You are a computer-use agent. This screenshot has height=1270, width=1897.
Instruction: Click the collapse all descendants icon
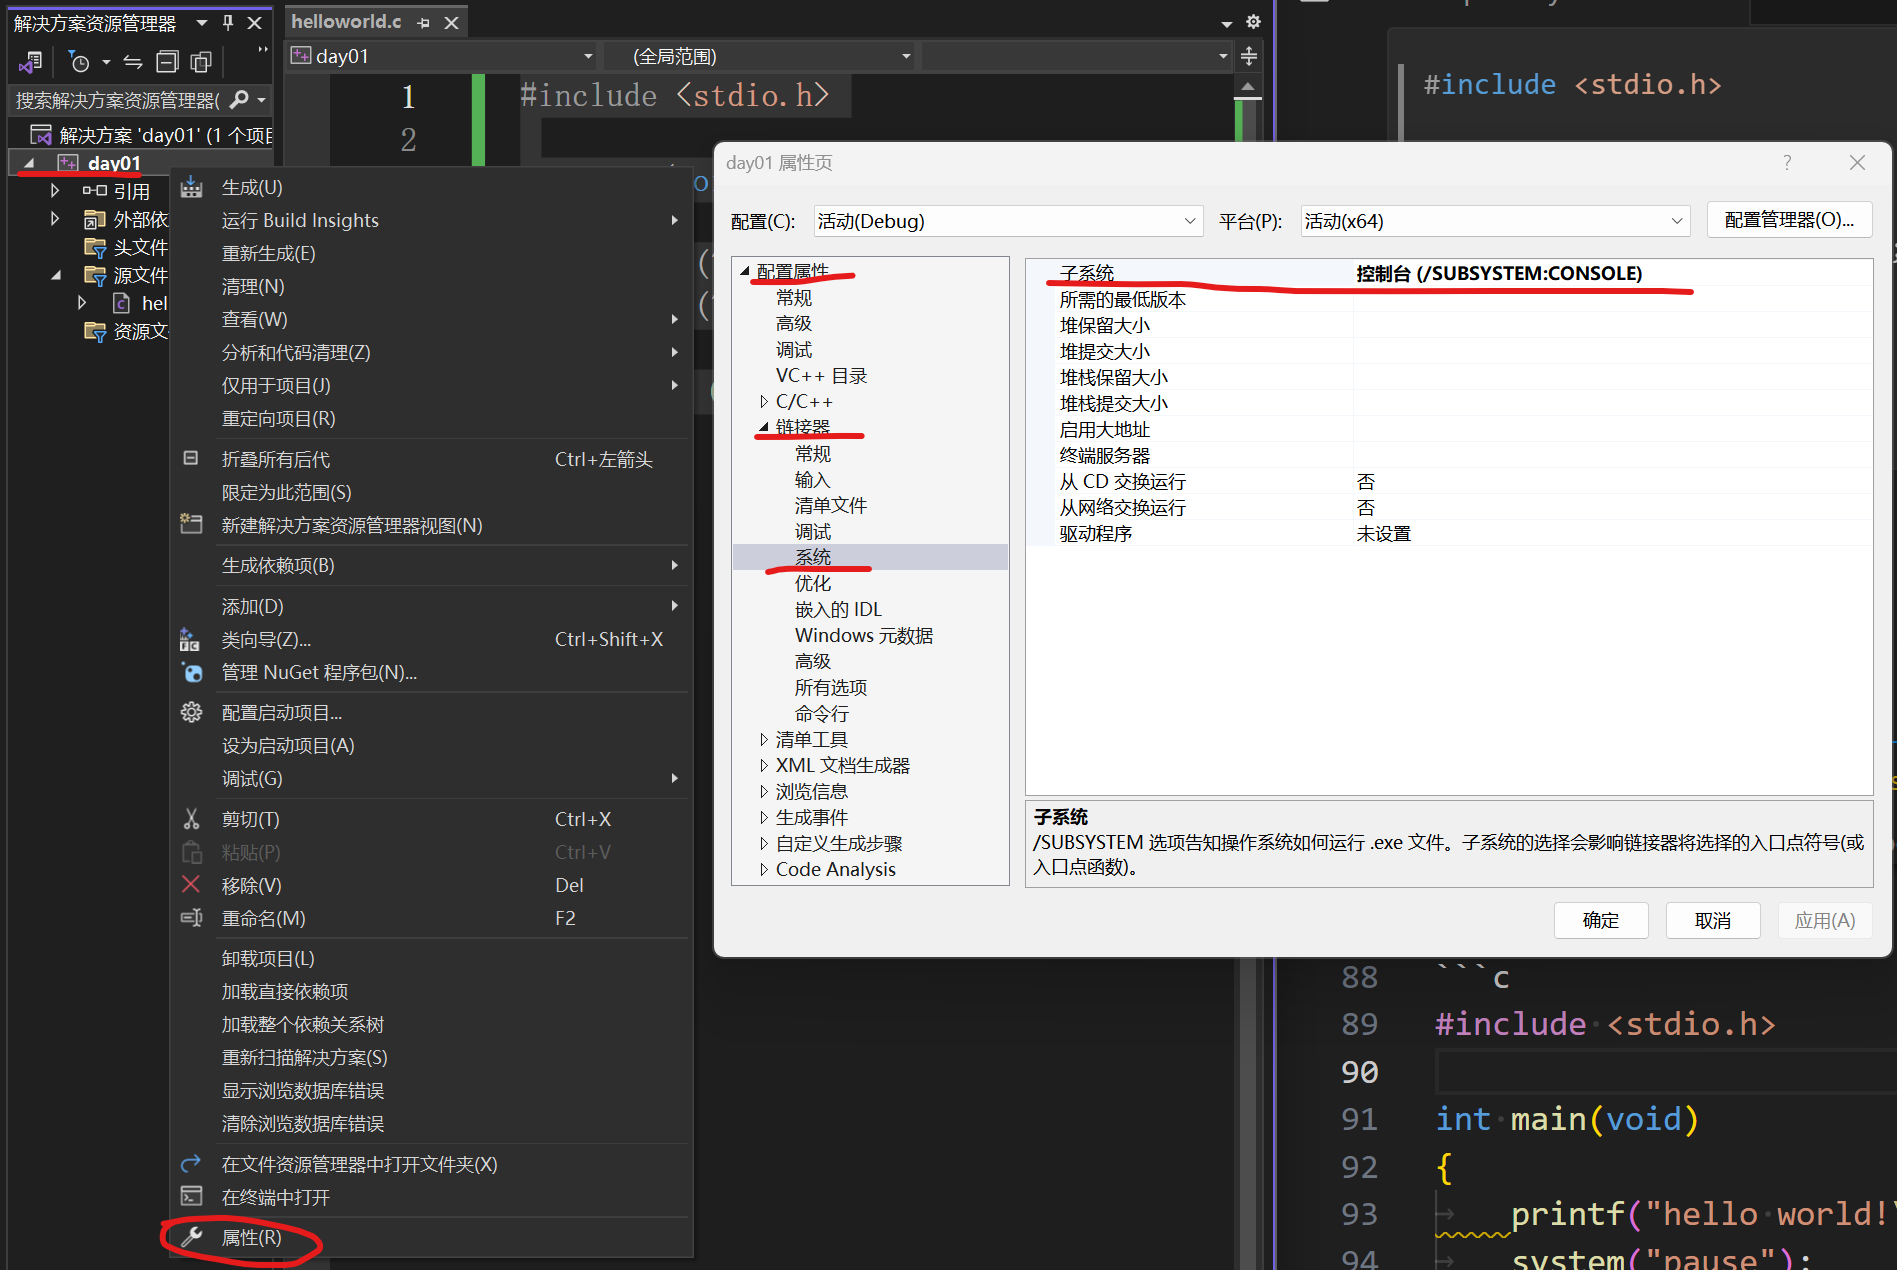coord(191,458)
